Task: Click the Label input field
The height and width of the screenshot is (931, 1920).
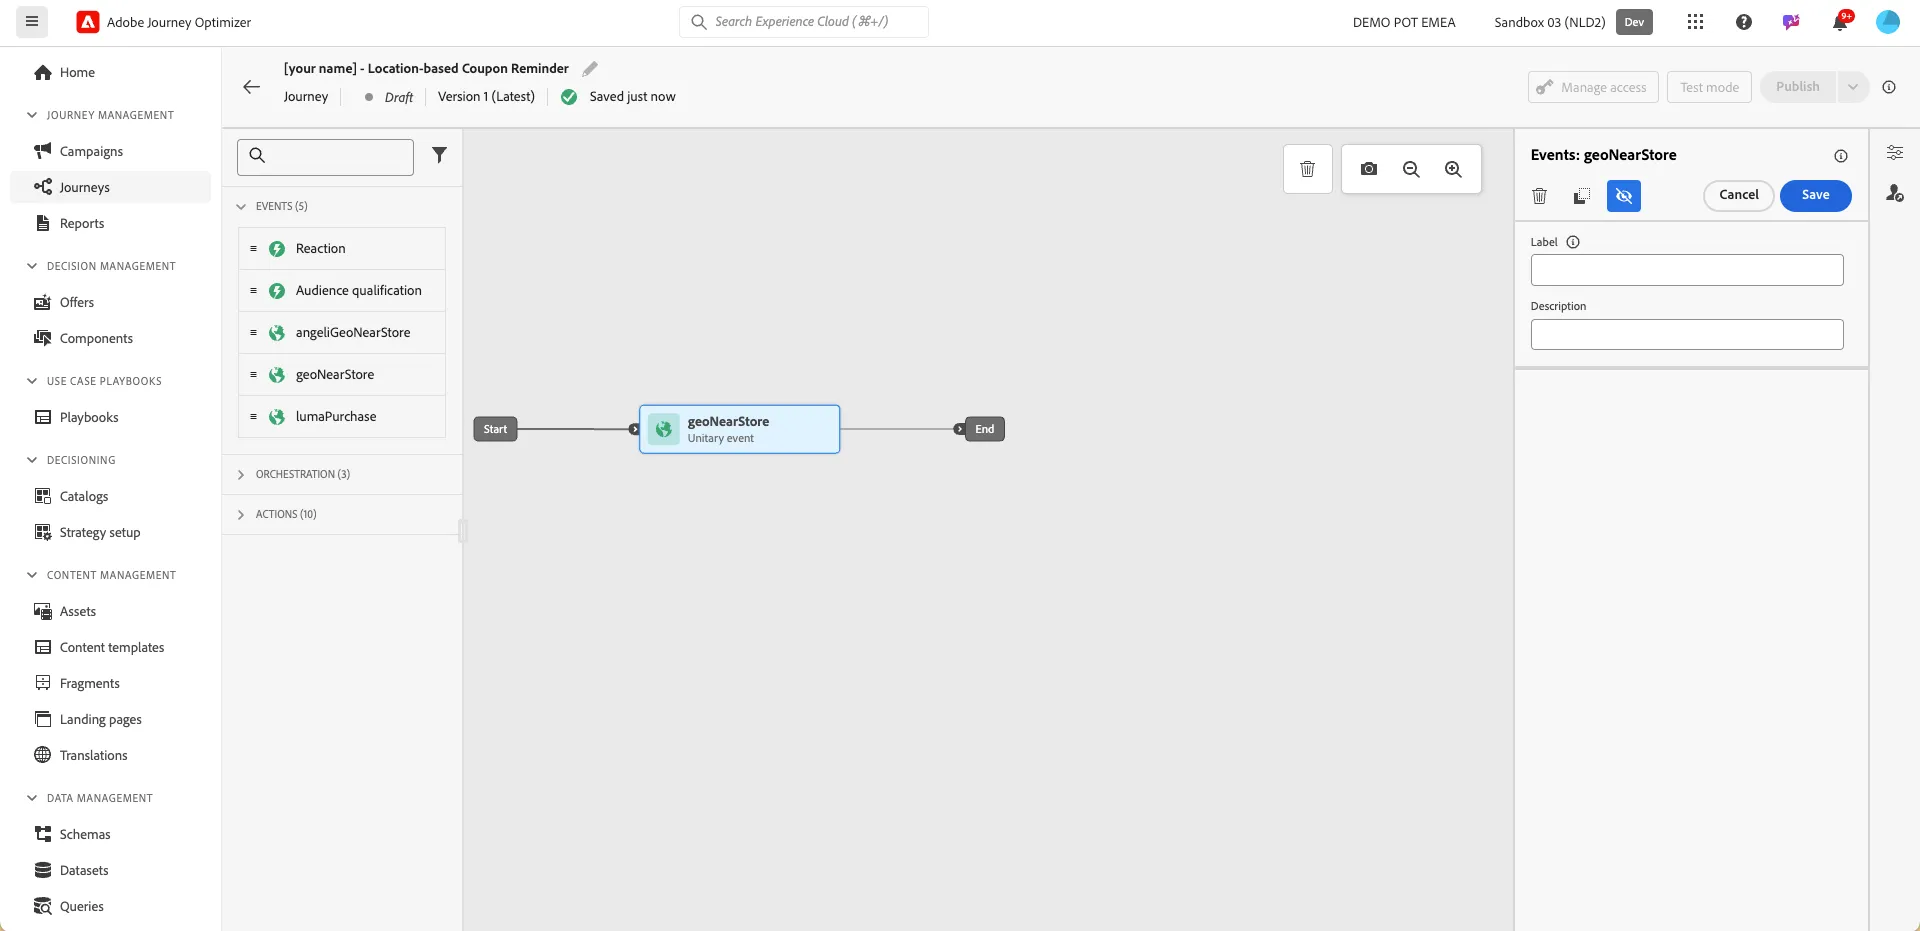Action: 1687,270
